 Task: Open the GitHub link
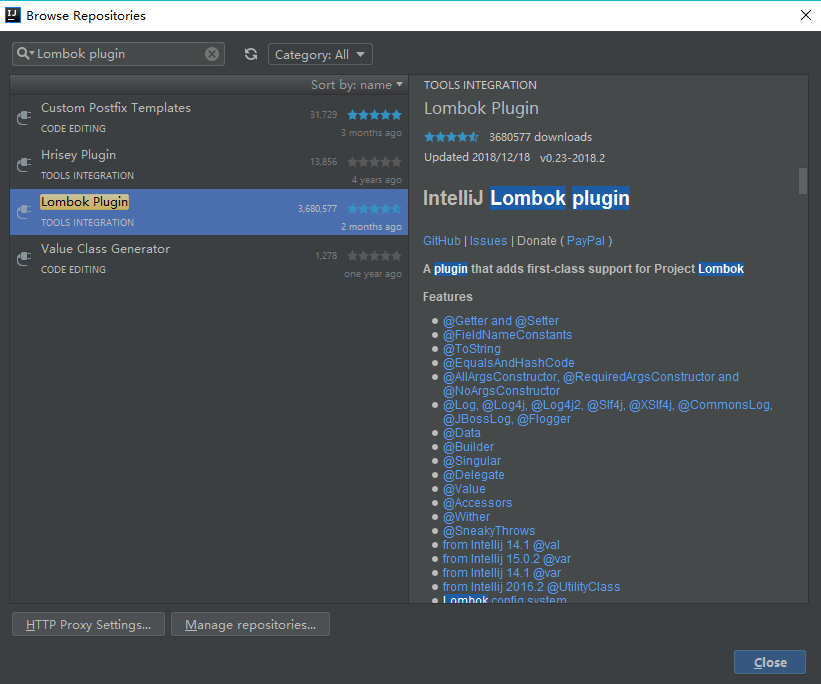(x=441, y=241)
